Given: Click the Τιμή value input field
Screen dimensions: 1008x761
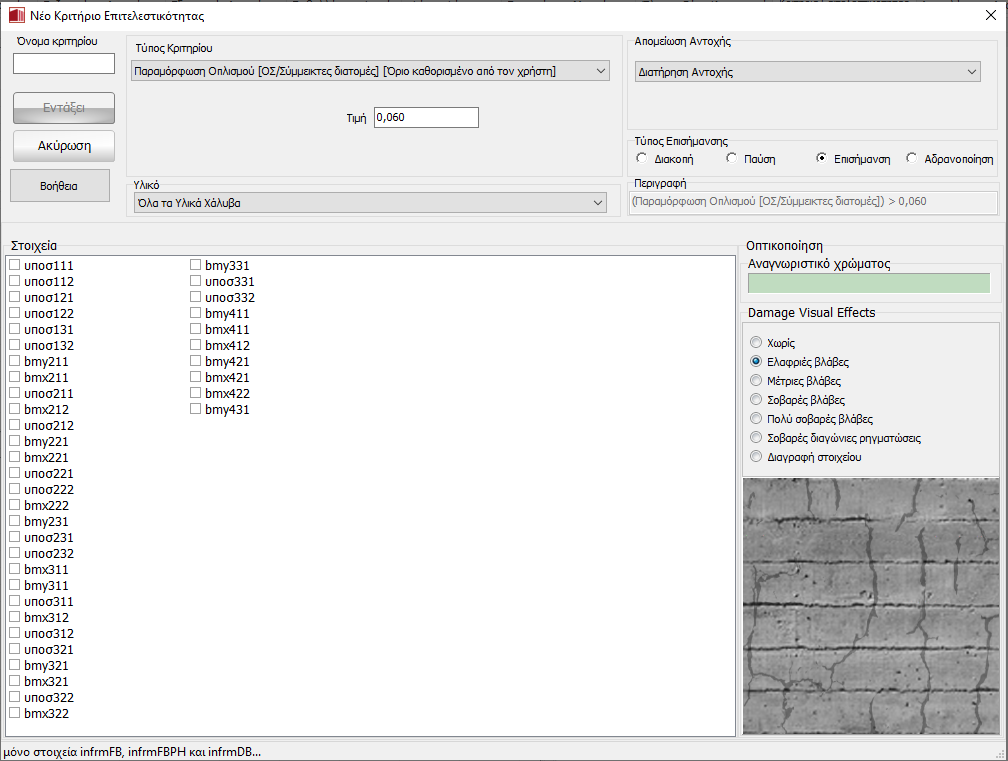Looking at the screenshot, I should (x=426, y=118).
